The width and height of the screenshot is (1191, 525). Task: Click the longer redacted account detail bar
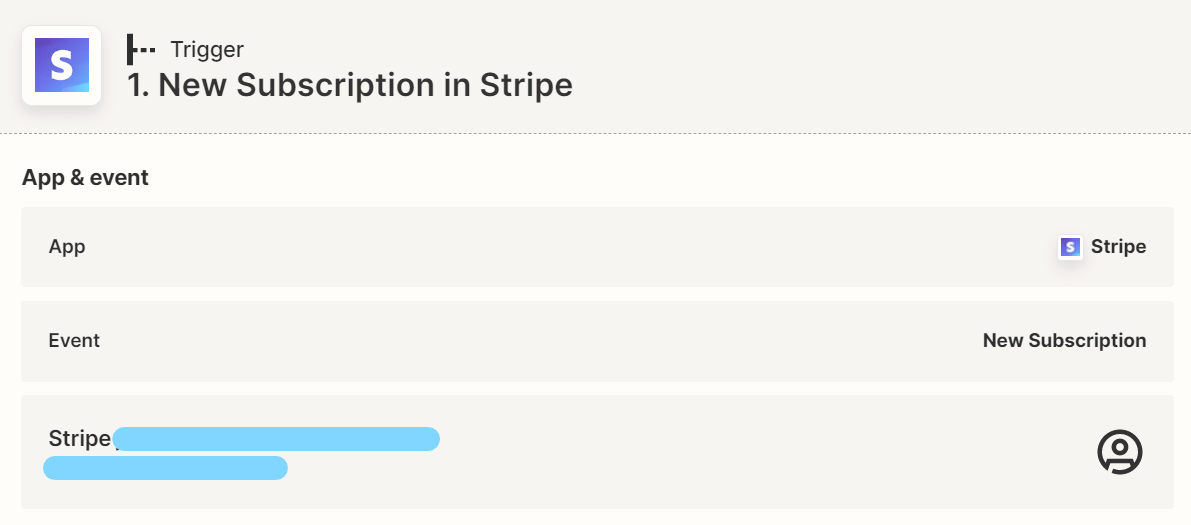pos(276,438)
